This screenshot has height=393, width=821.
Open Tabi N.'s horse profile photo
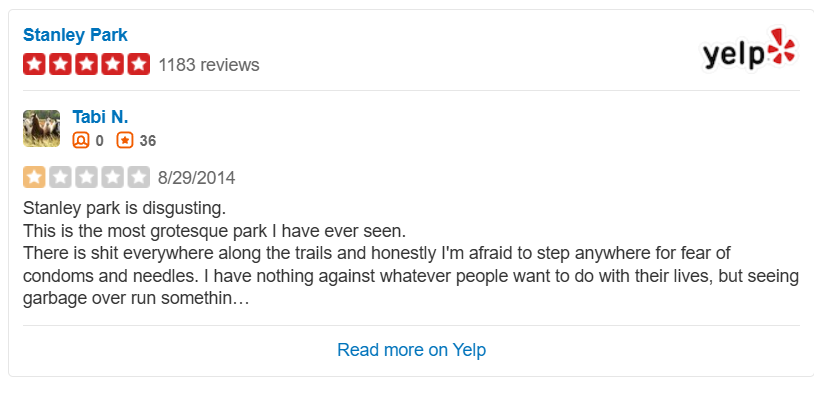[41, 129]
